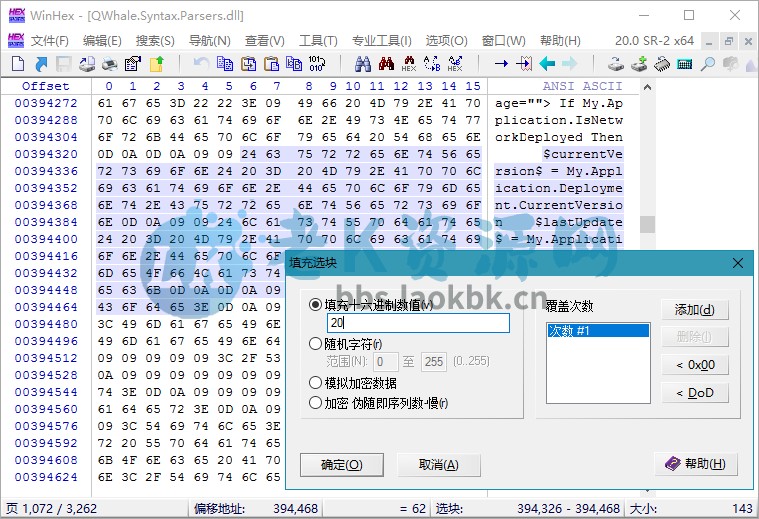Click the hex view scrollbar thumb

click(647, 224)
